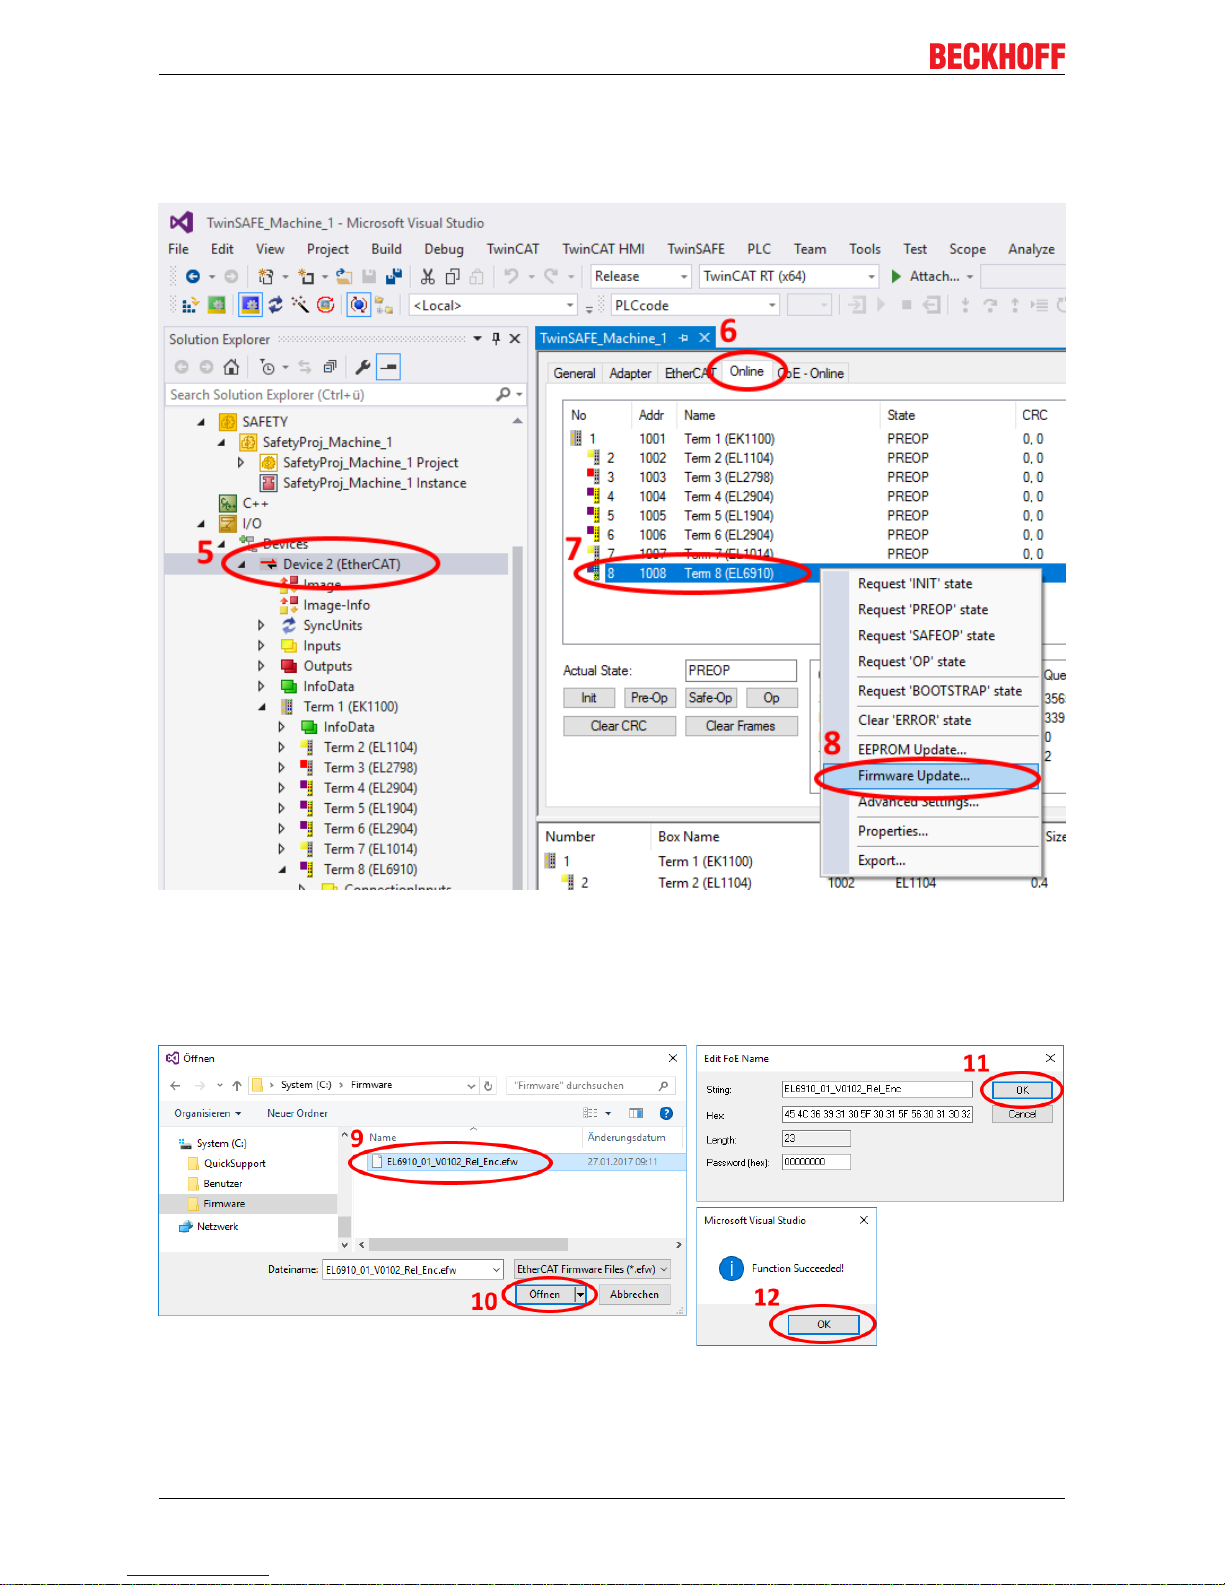Choose EEPROM Update... from context menu
This screenshot has width=1225, height=1585.
tap(912, 749)
